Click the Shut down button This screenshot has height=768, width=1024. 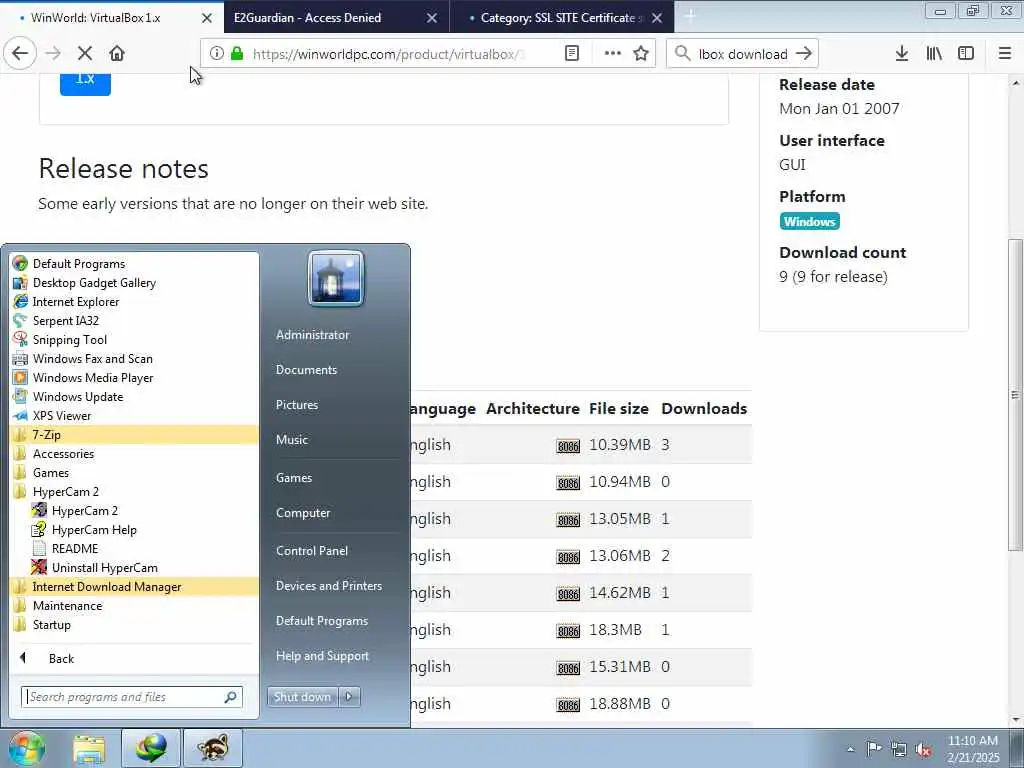pyautogui.click(x=303, y=697)
